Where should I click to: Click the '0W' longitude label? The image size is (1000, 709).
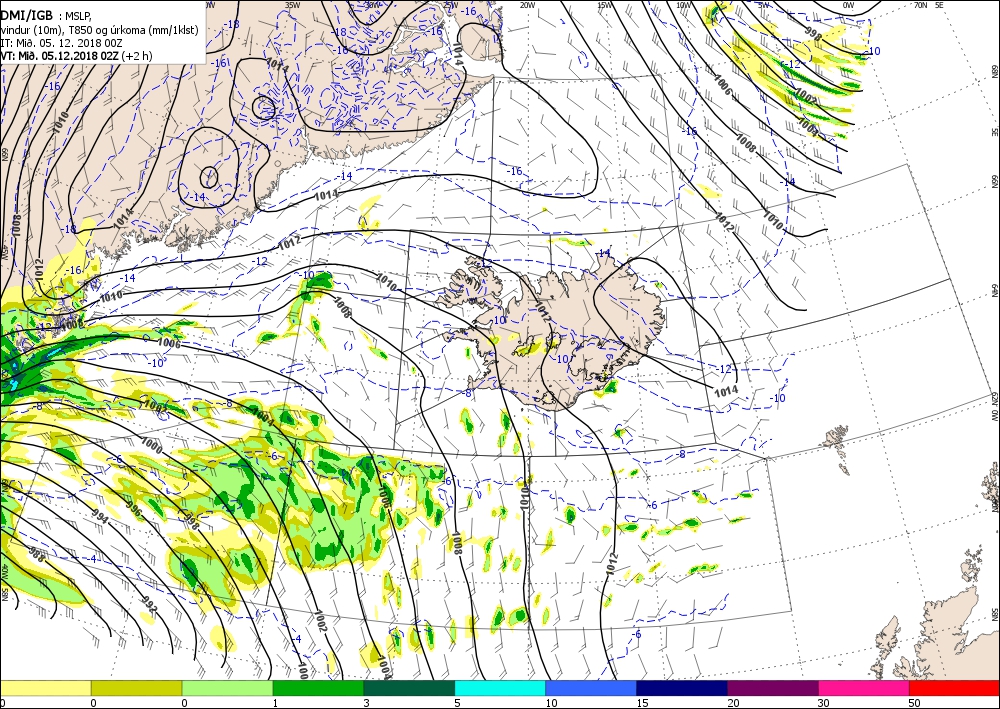(848, 5)
